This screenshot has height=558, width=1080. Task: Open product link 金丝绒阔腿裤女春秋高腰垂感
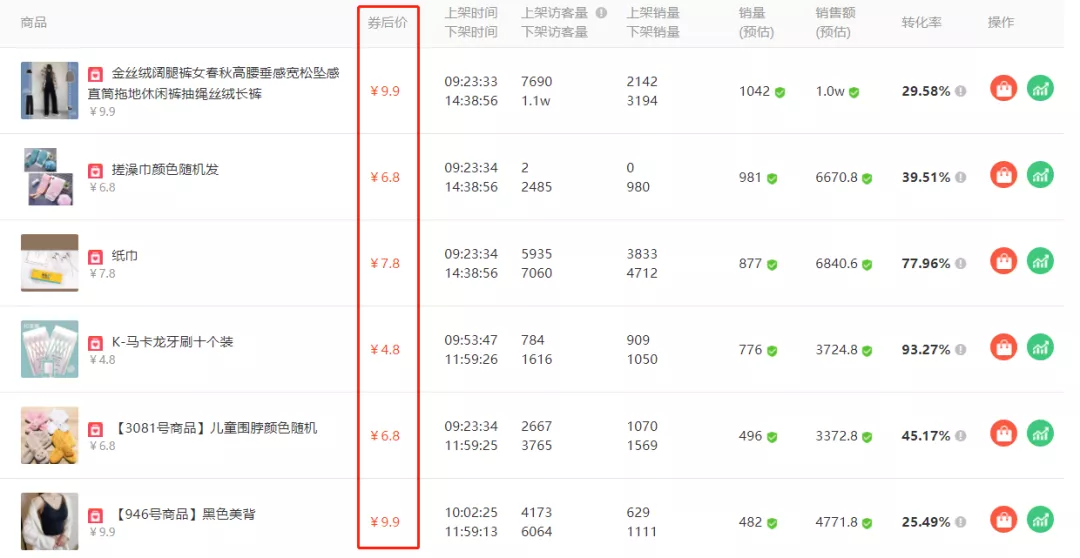tap(225, 73)
